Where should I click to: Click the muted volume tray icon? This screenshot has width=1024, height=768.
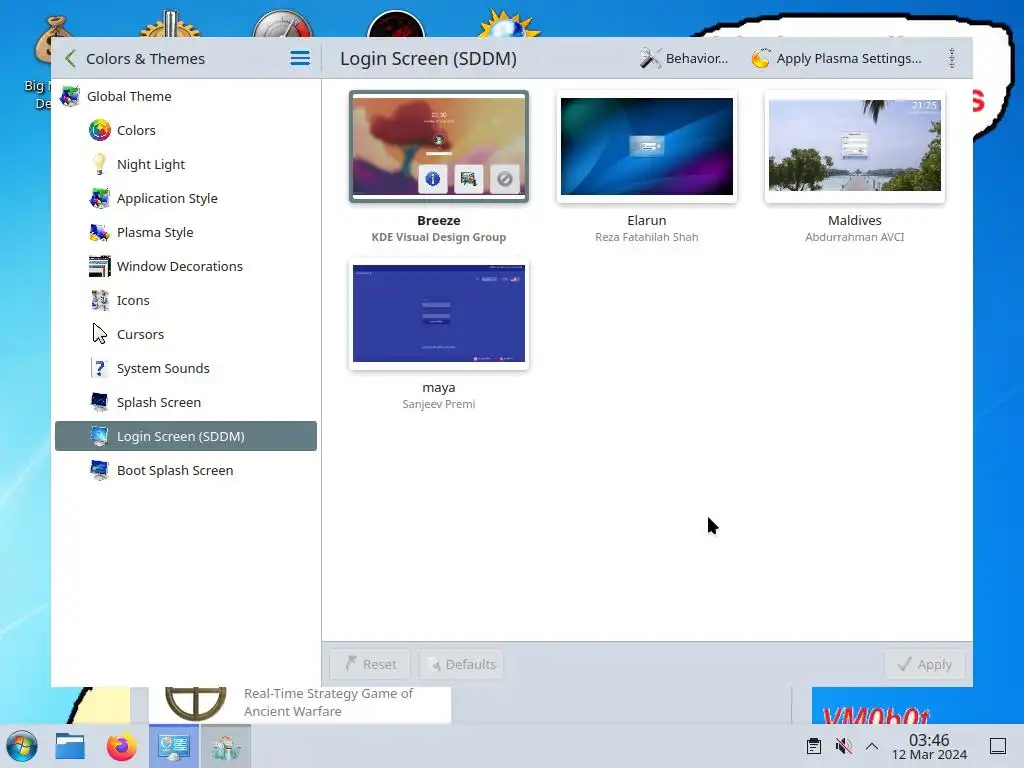(x=843, y=746)
